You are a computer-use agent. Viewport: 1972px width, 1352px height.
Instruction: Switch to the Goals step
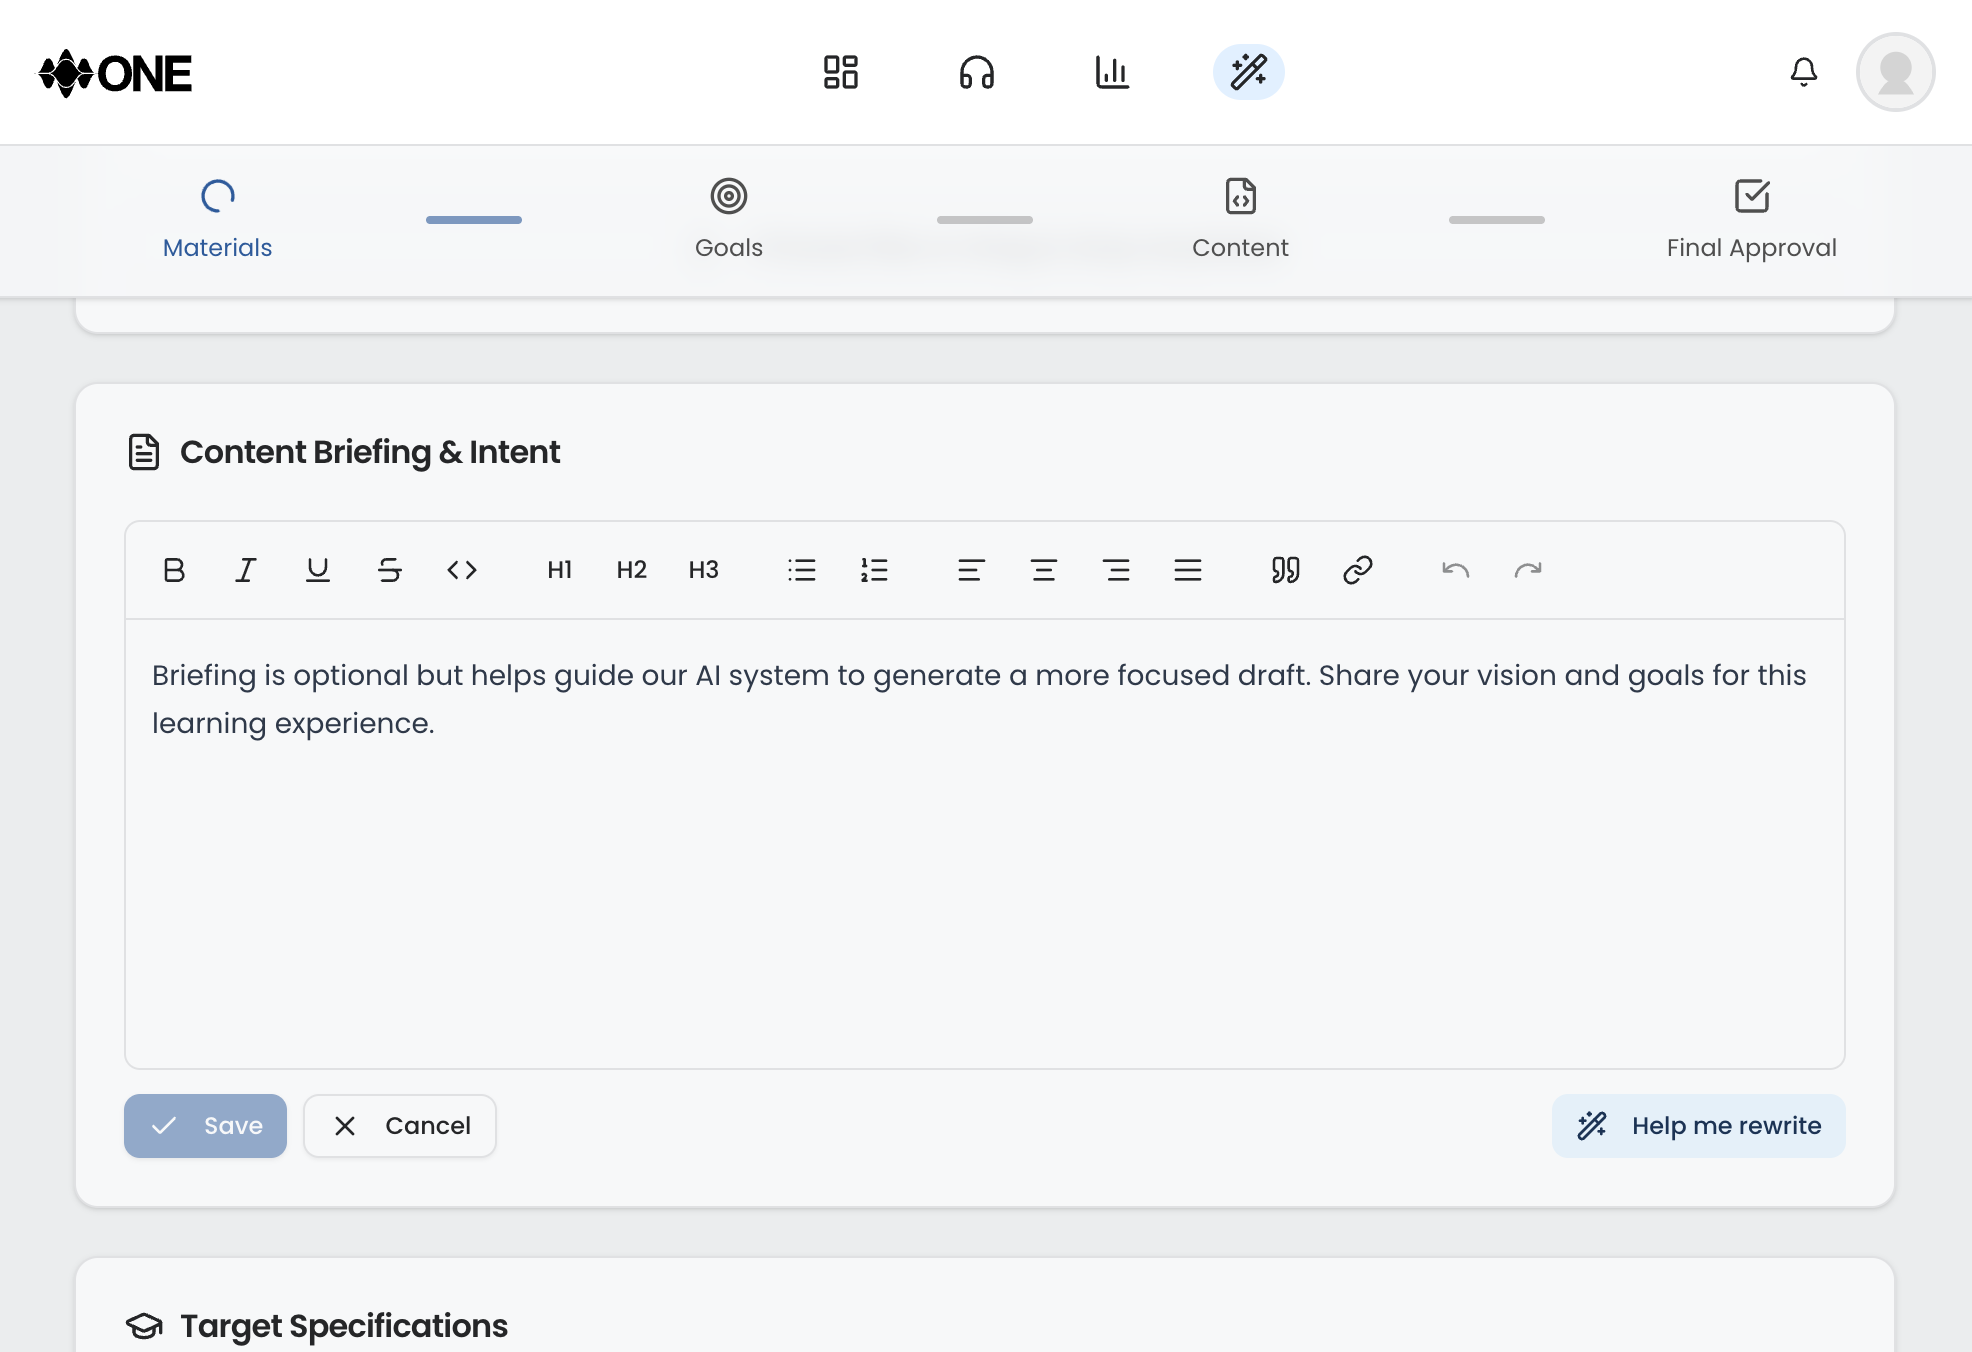click(727, 218)
